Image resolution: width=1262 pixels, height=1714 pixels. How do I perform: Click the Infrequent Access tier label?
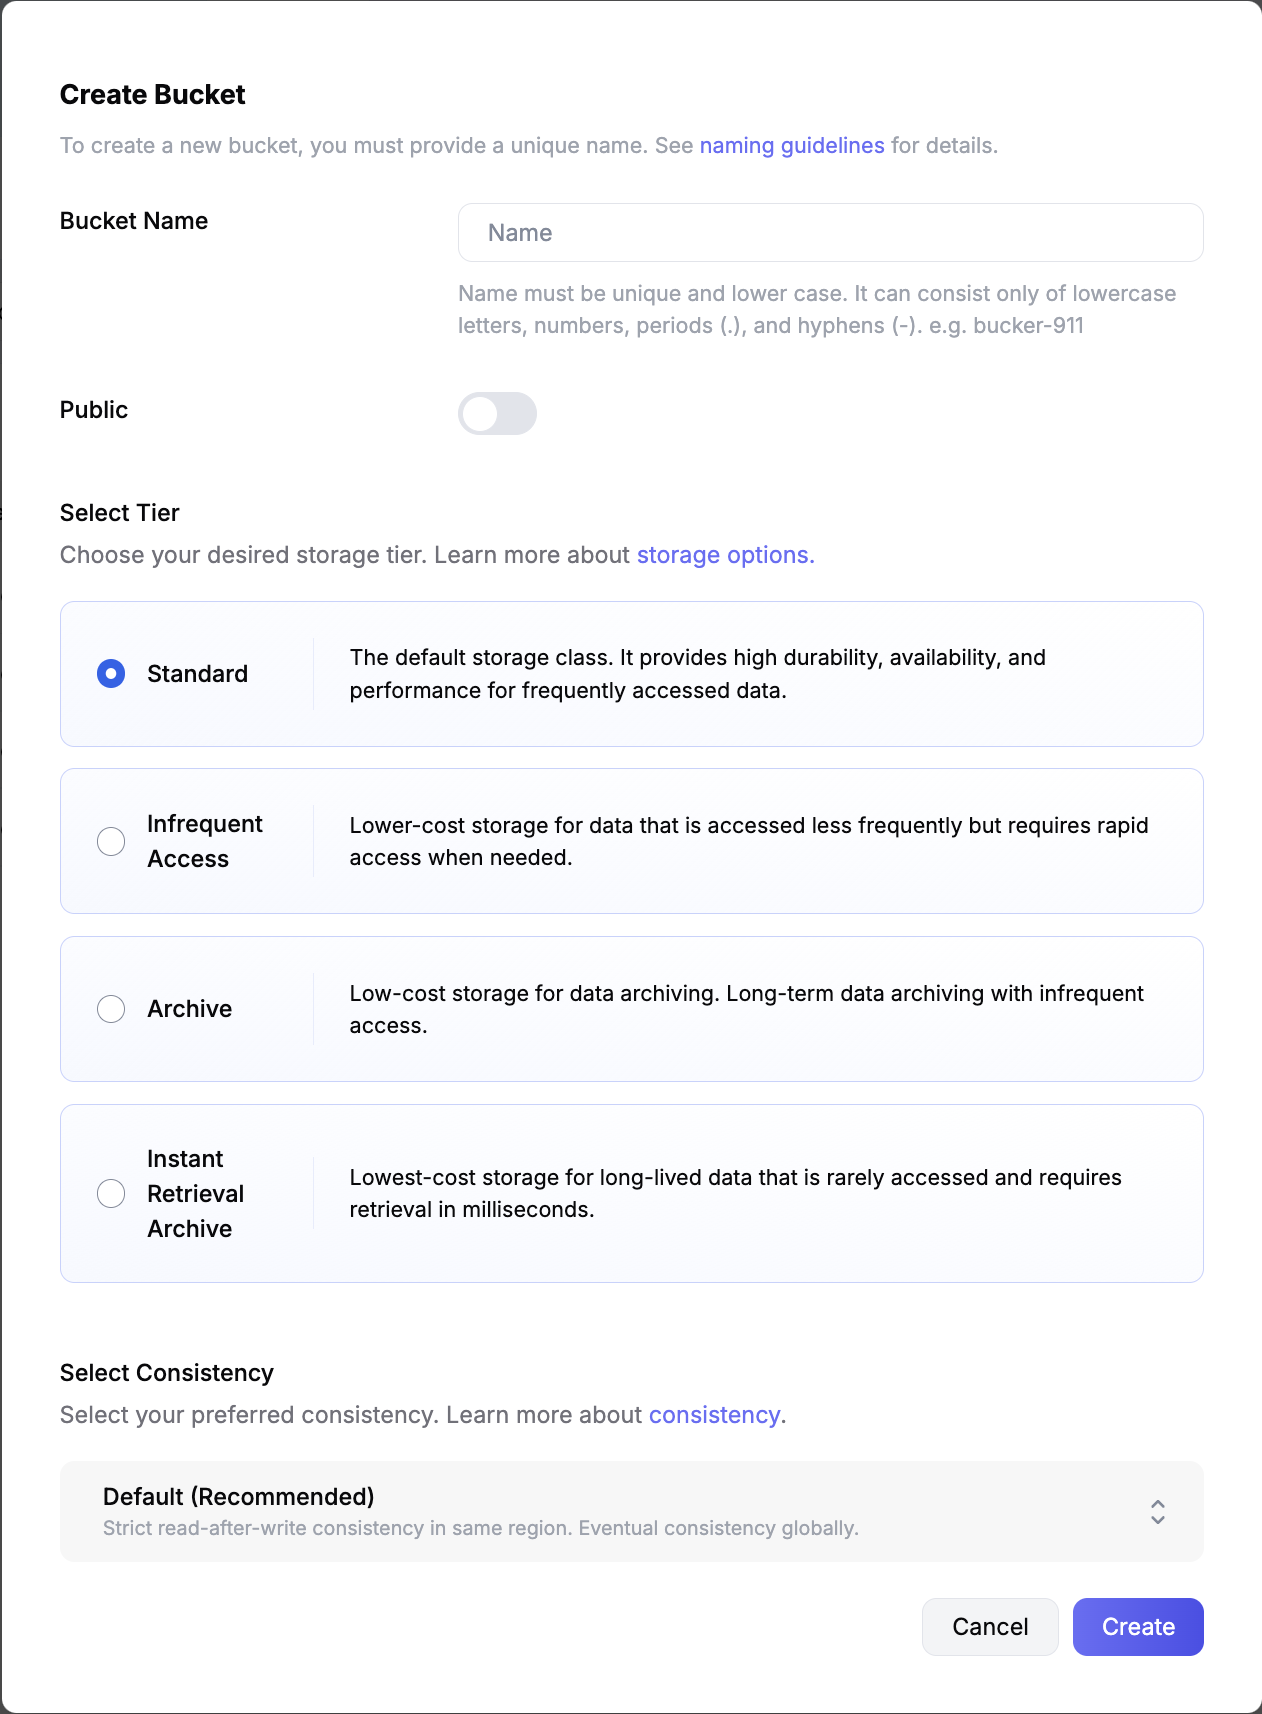204,841
